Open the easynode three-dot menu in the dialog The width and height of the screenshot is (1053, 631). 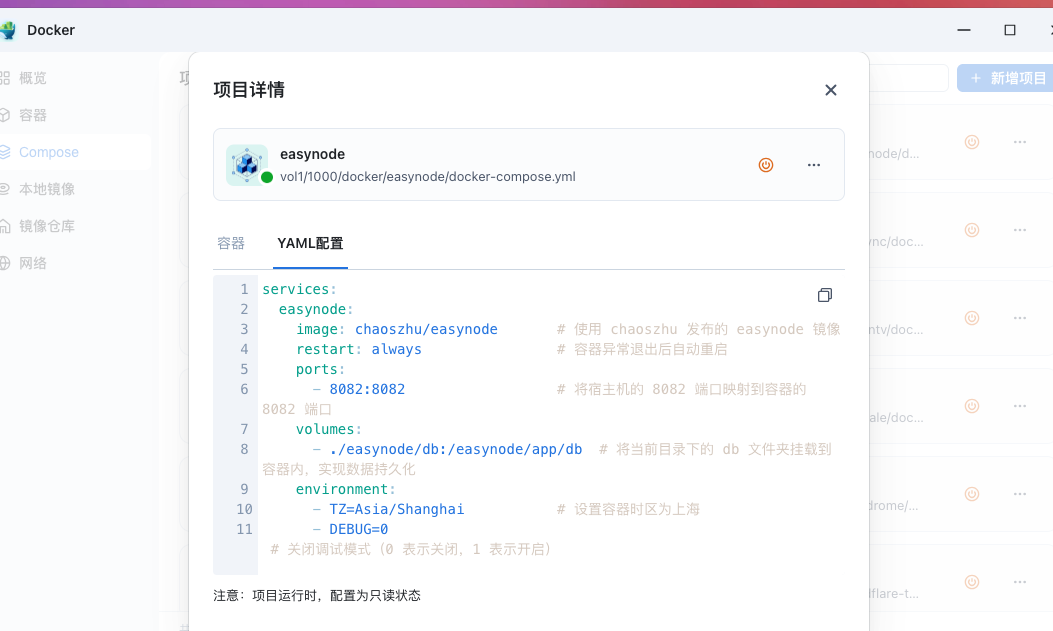[x=814, y=165]
